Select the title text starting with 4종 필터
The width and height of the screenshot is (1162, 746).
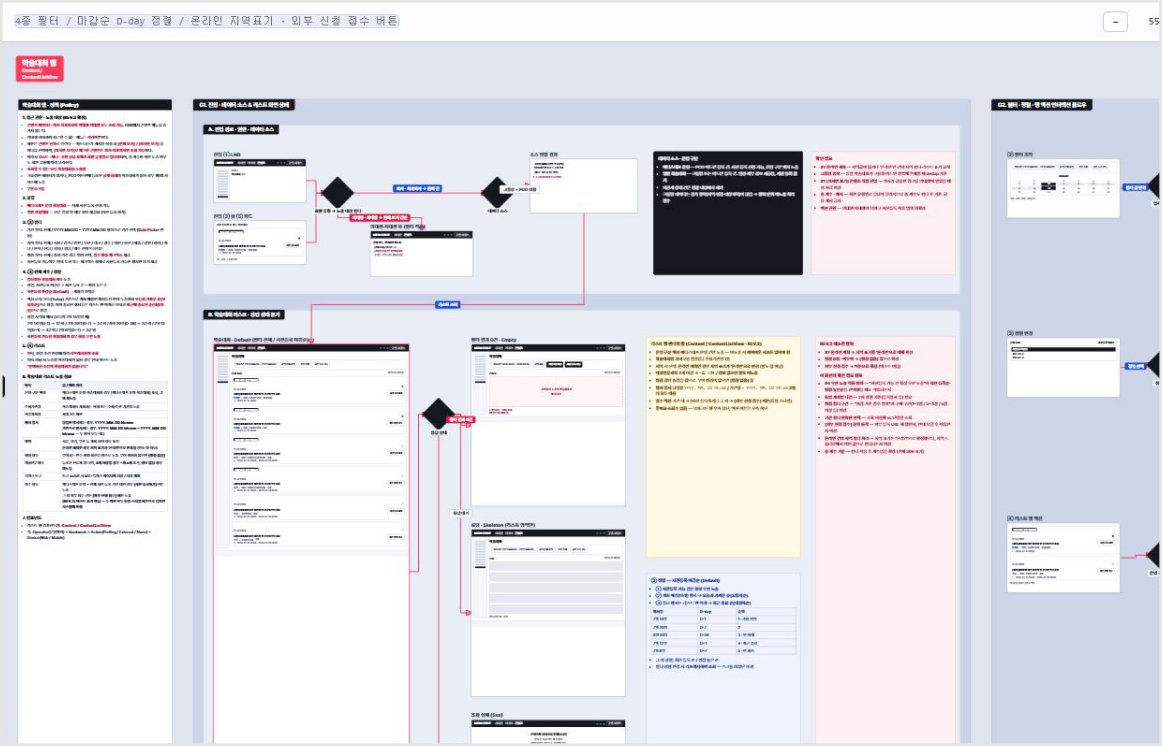(x=207, y=21)
